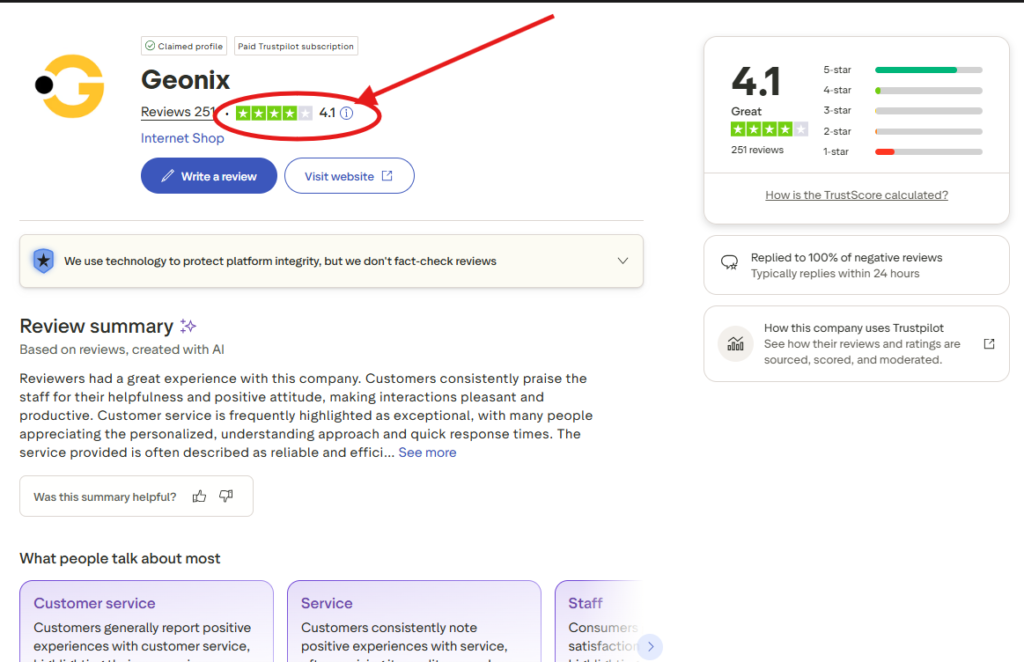The height and width of the screenshot is (662, 1024).
Task: Click the speech bubble icon beside reply stats
Action: point(732,262)
